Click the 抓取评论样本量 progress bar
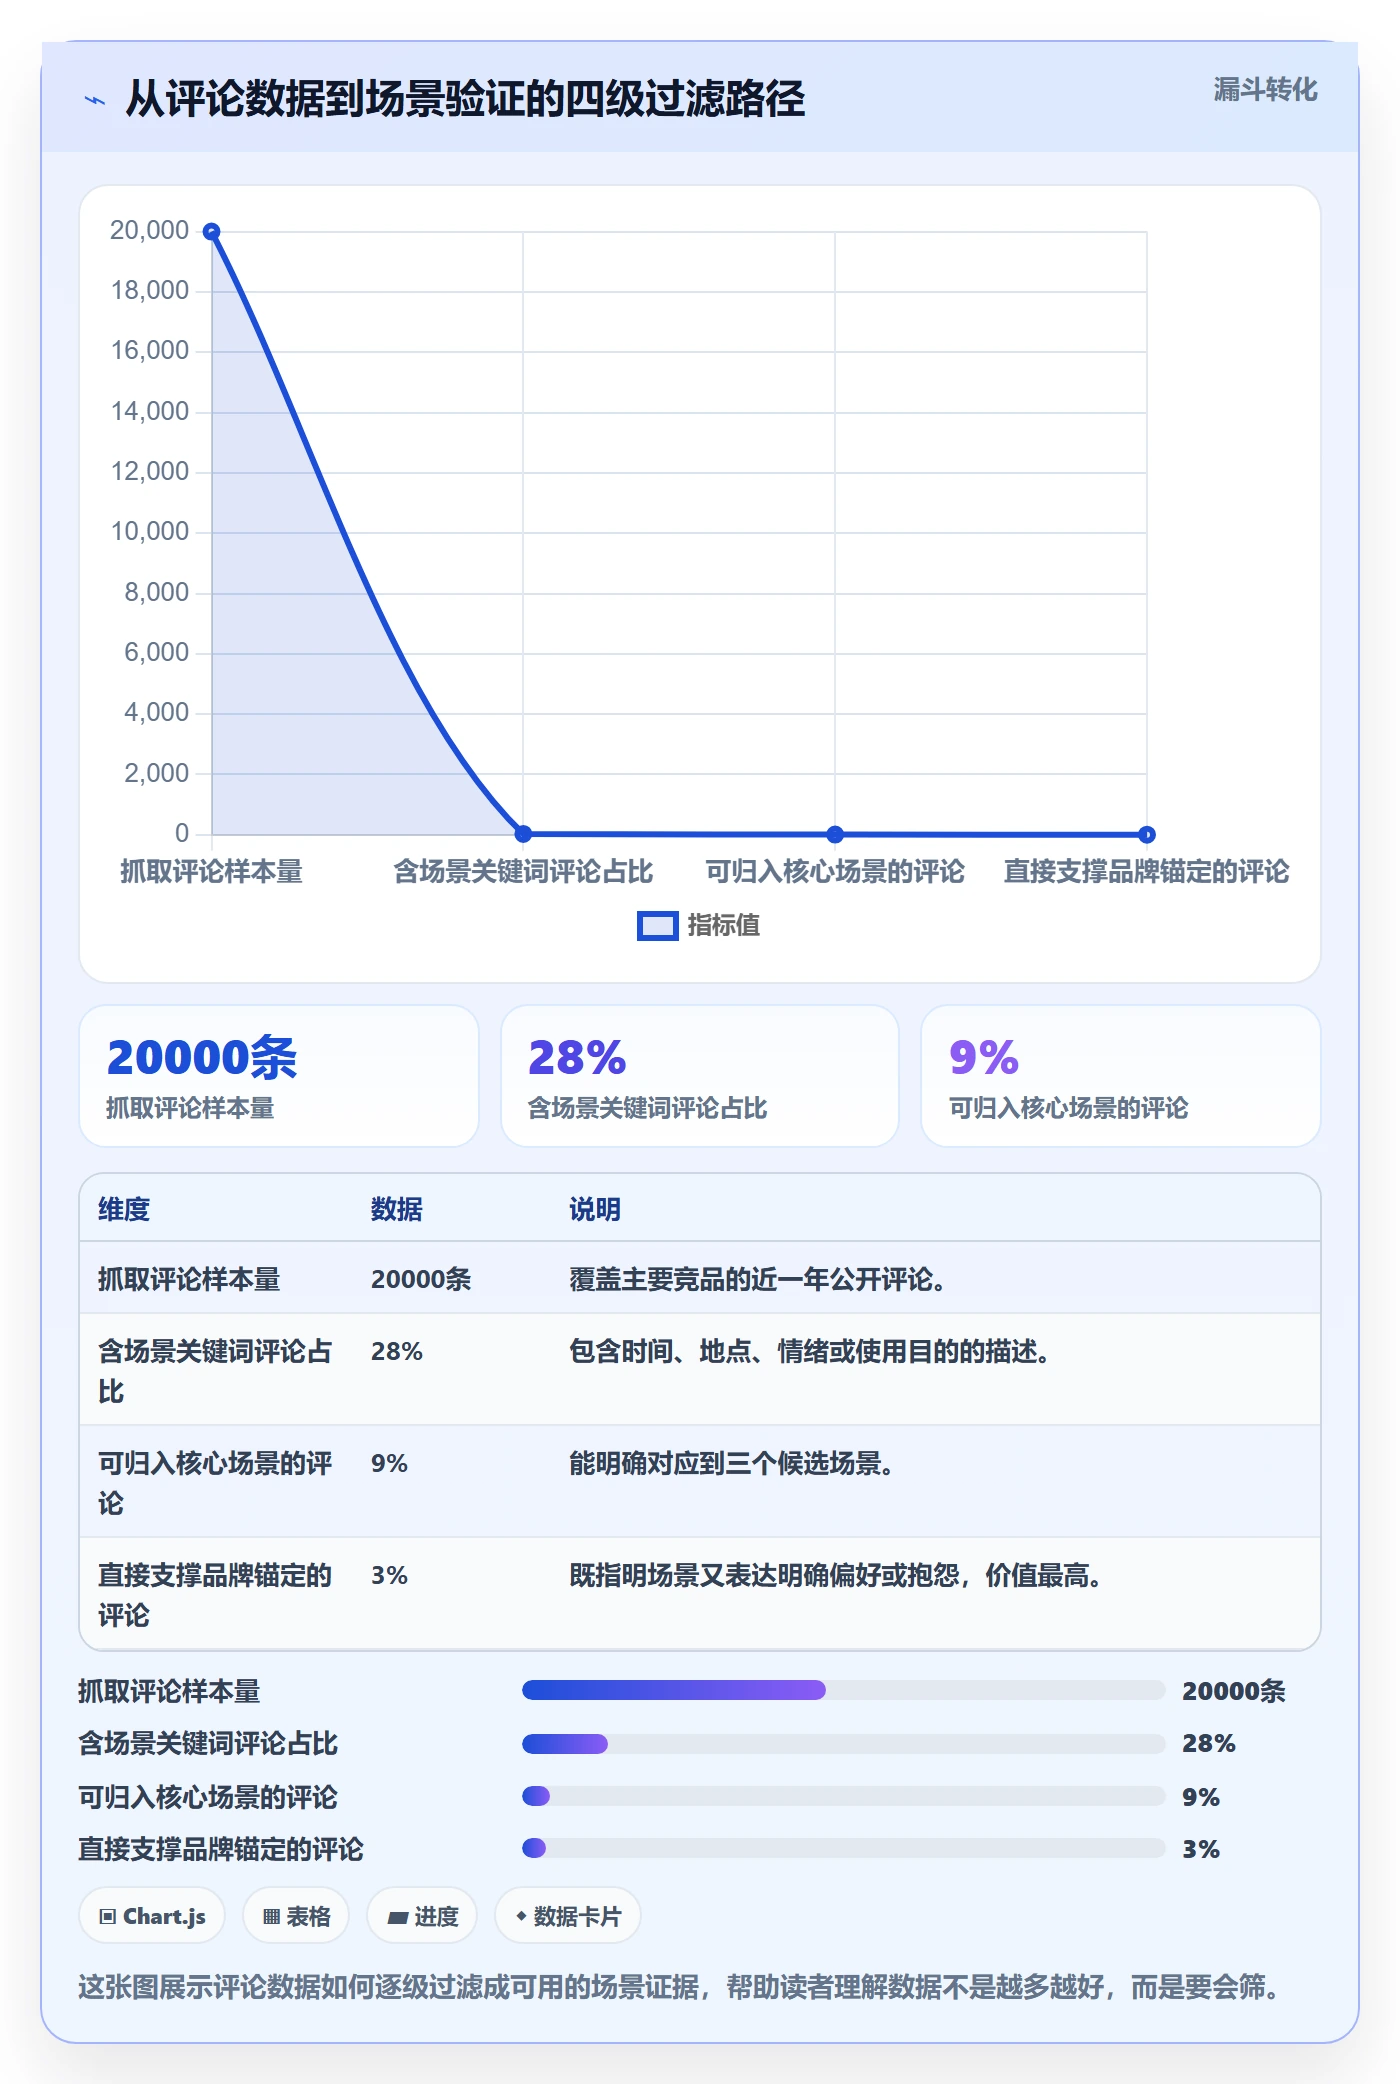This screenshot has width=1400, height=2084. point(844,1690)
